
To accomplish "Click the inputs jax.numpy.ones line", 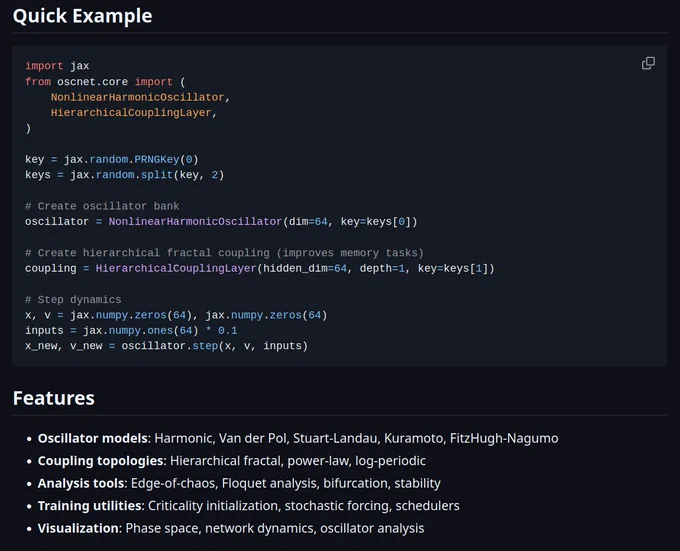I will 131,331.
